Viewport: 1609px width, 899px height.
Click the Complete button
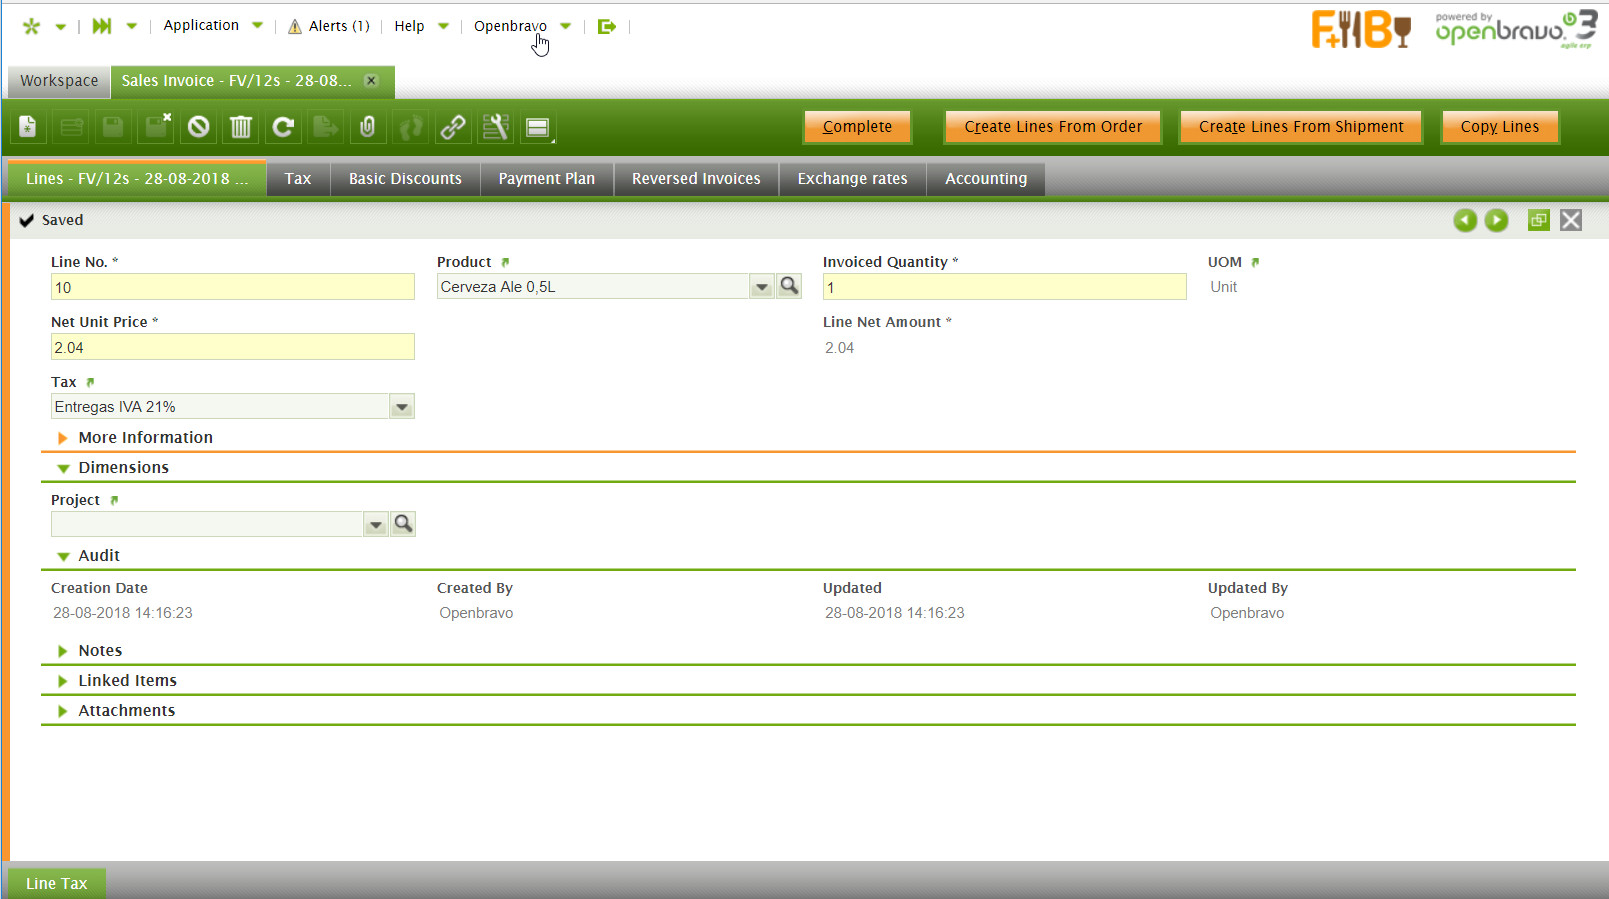(857, 127)
